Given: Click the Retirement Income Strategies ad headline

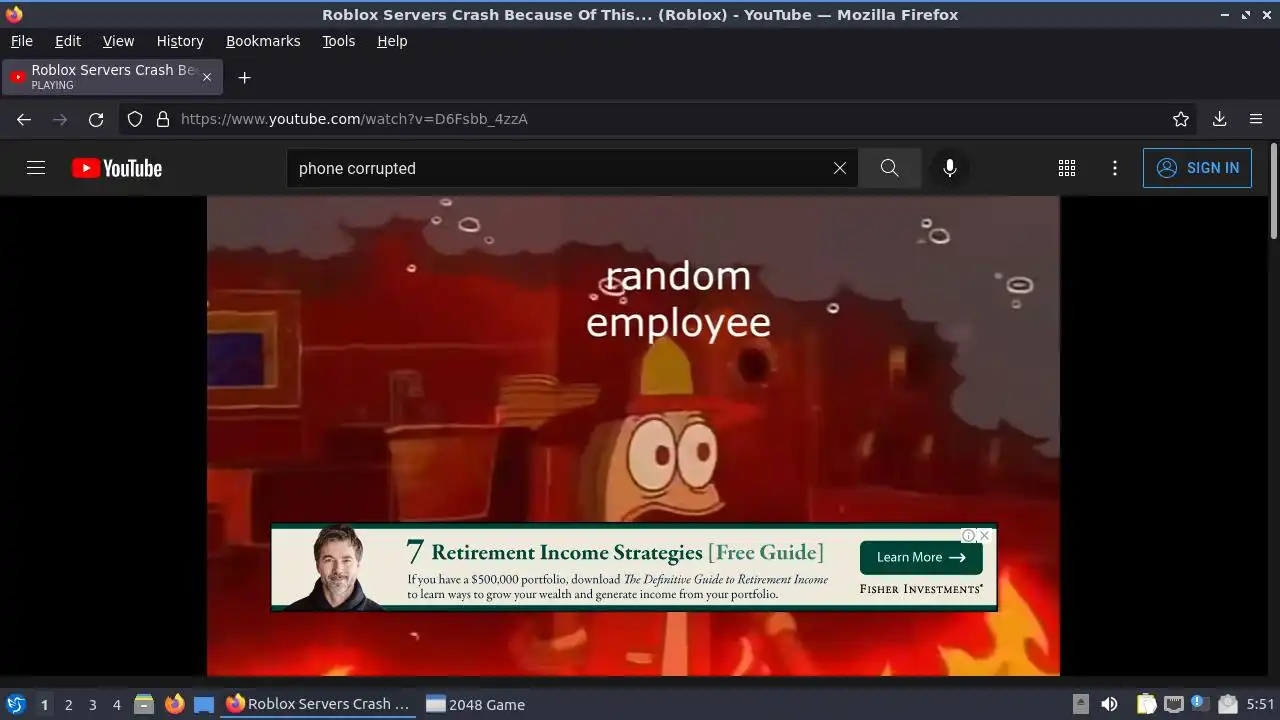Looking at the screenshot, I should click(x=615, y=552).
